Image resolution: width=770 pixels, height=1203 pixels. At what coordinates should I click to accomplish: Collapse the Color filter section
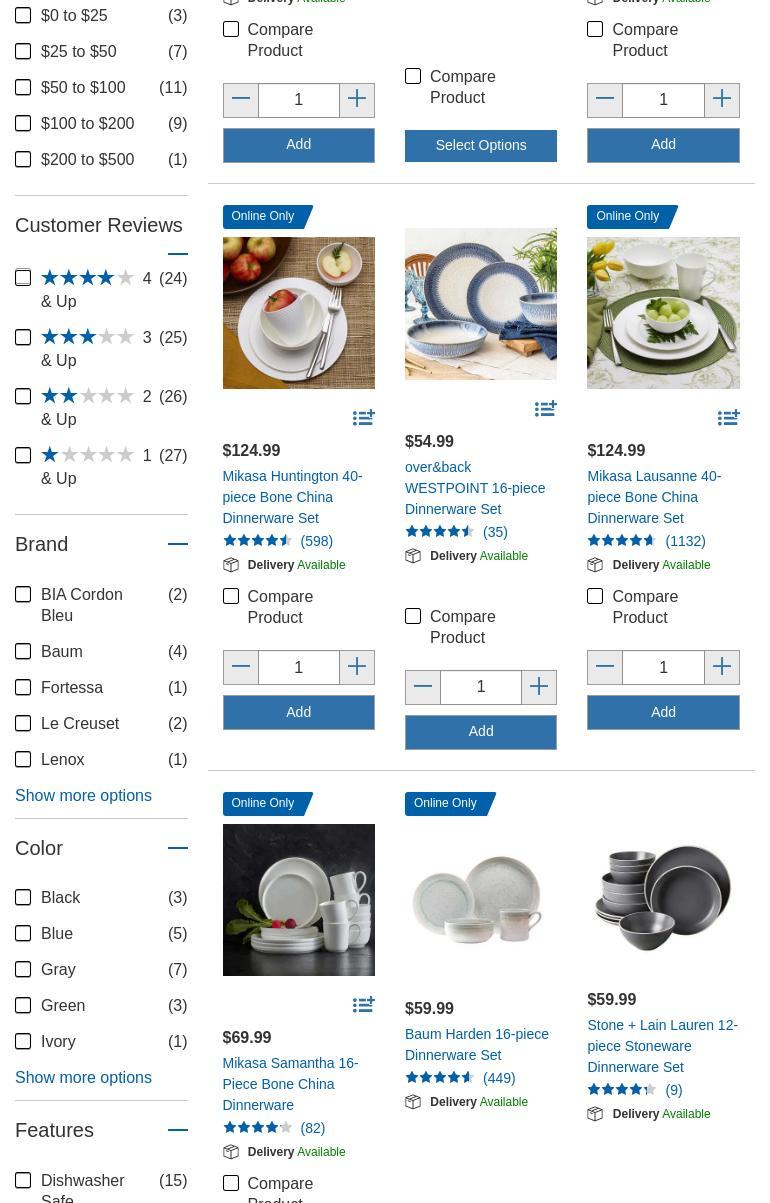[x=178, y=848]
